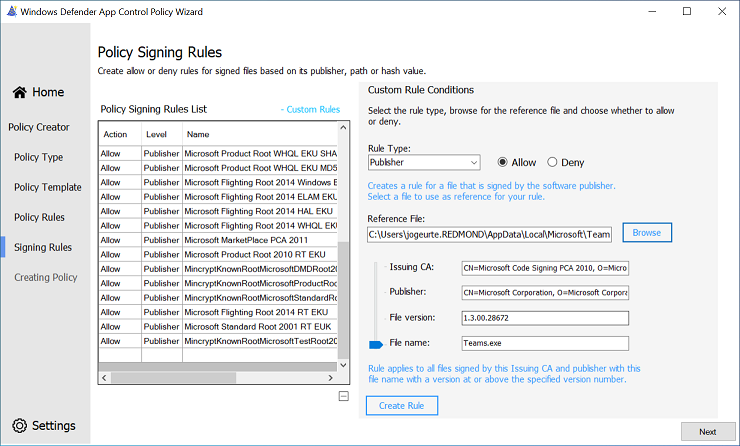Click the app logo in title bar
740x446 pixels.
pos(11,11)
